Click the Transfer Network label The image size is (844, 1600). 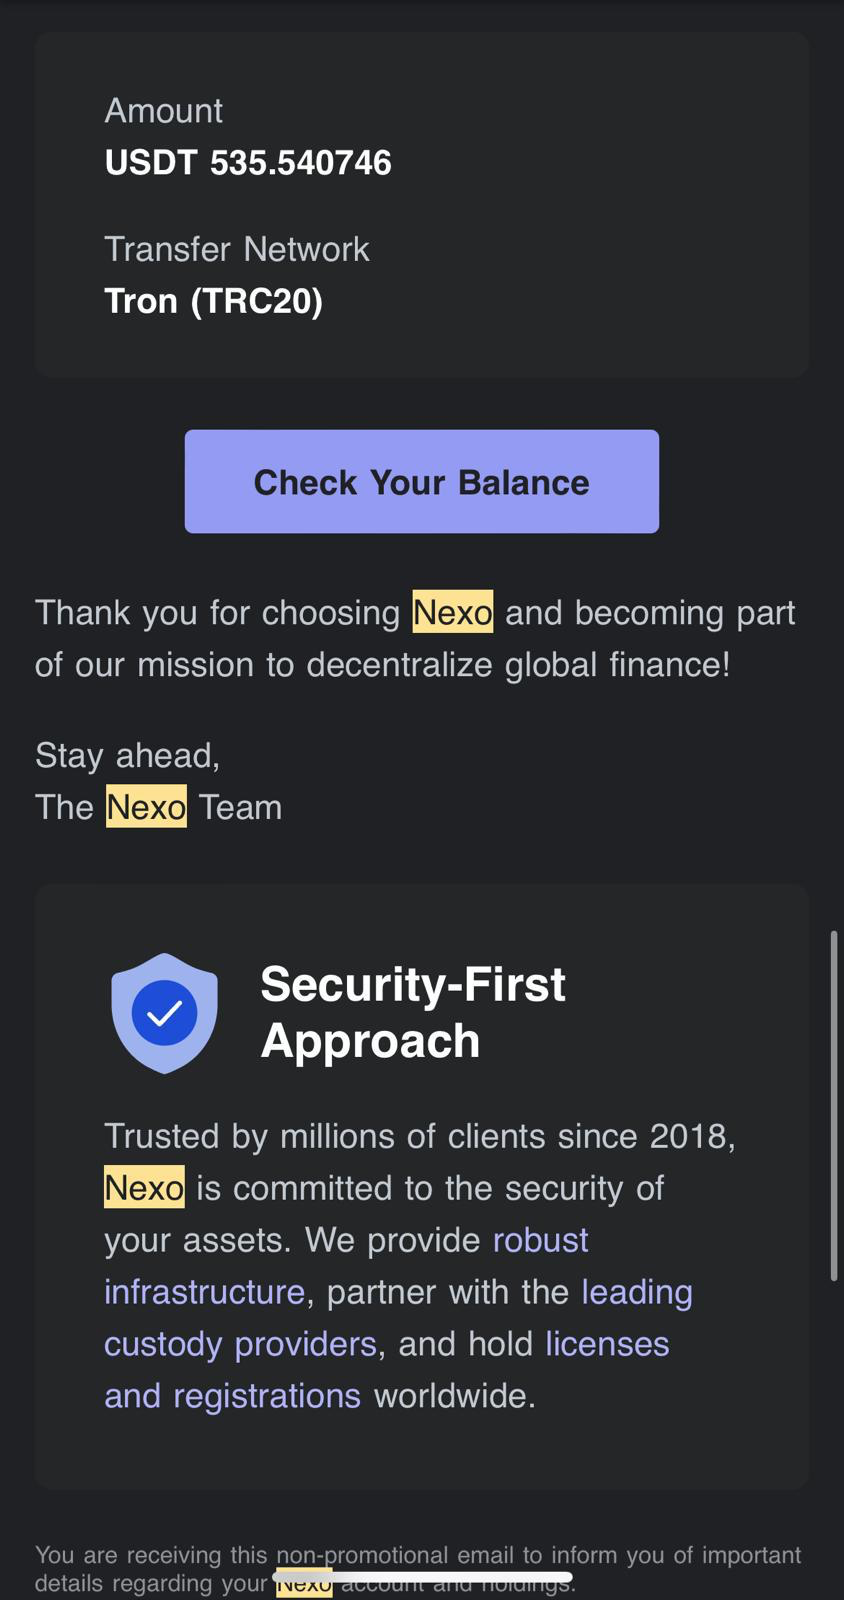pyautogui.click(x=236, y=249)
